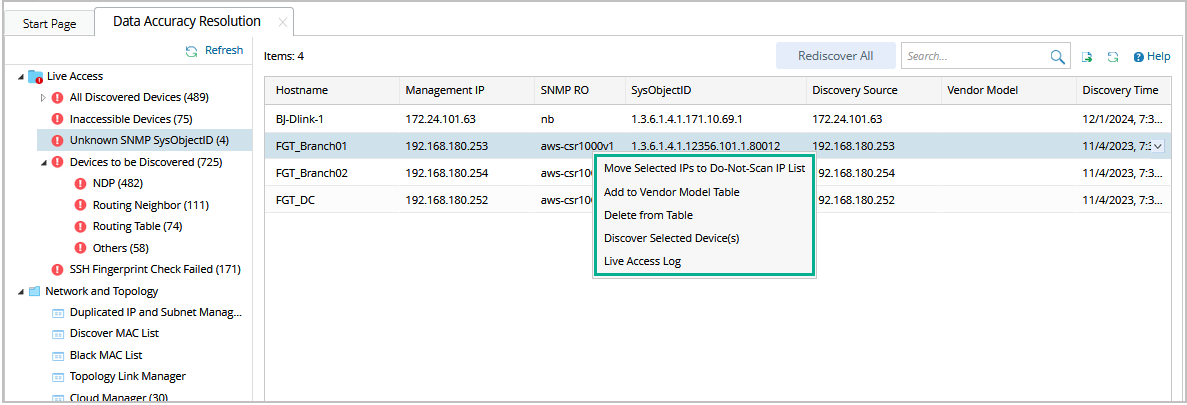Close the Data Accuracy Resolution tab
The height and width of the screenshot is (405, 1187).
[x=282, y=22]
